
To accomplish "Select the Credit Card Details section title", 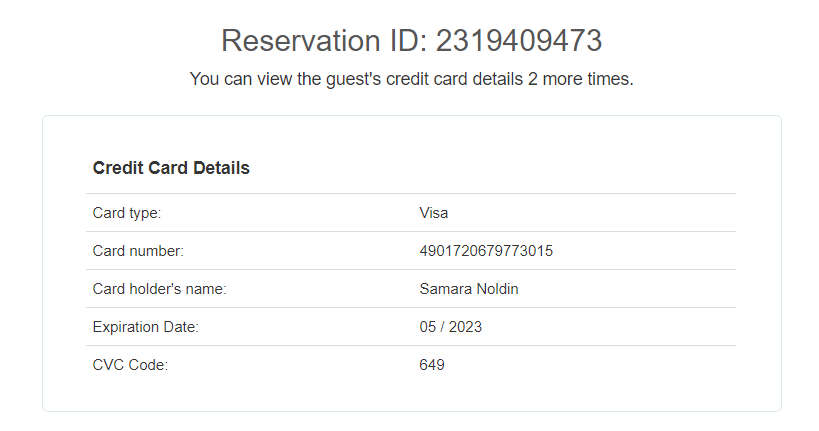I will pos(171,168).
